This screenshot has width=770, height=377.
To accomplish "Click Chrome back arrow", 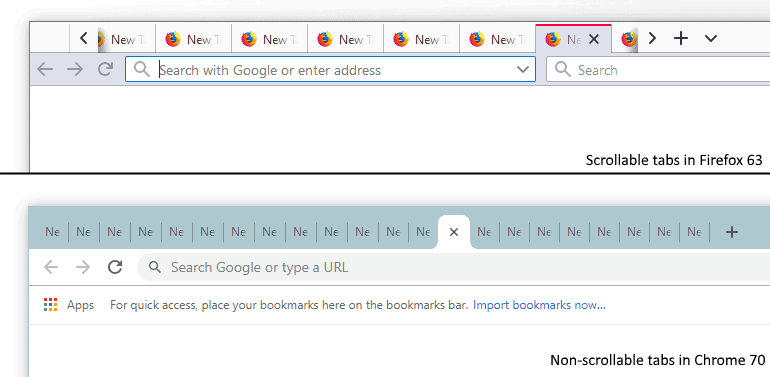I will click(51, 267).
